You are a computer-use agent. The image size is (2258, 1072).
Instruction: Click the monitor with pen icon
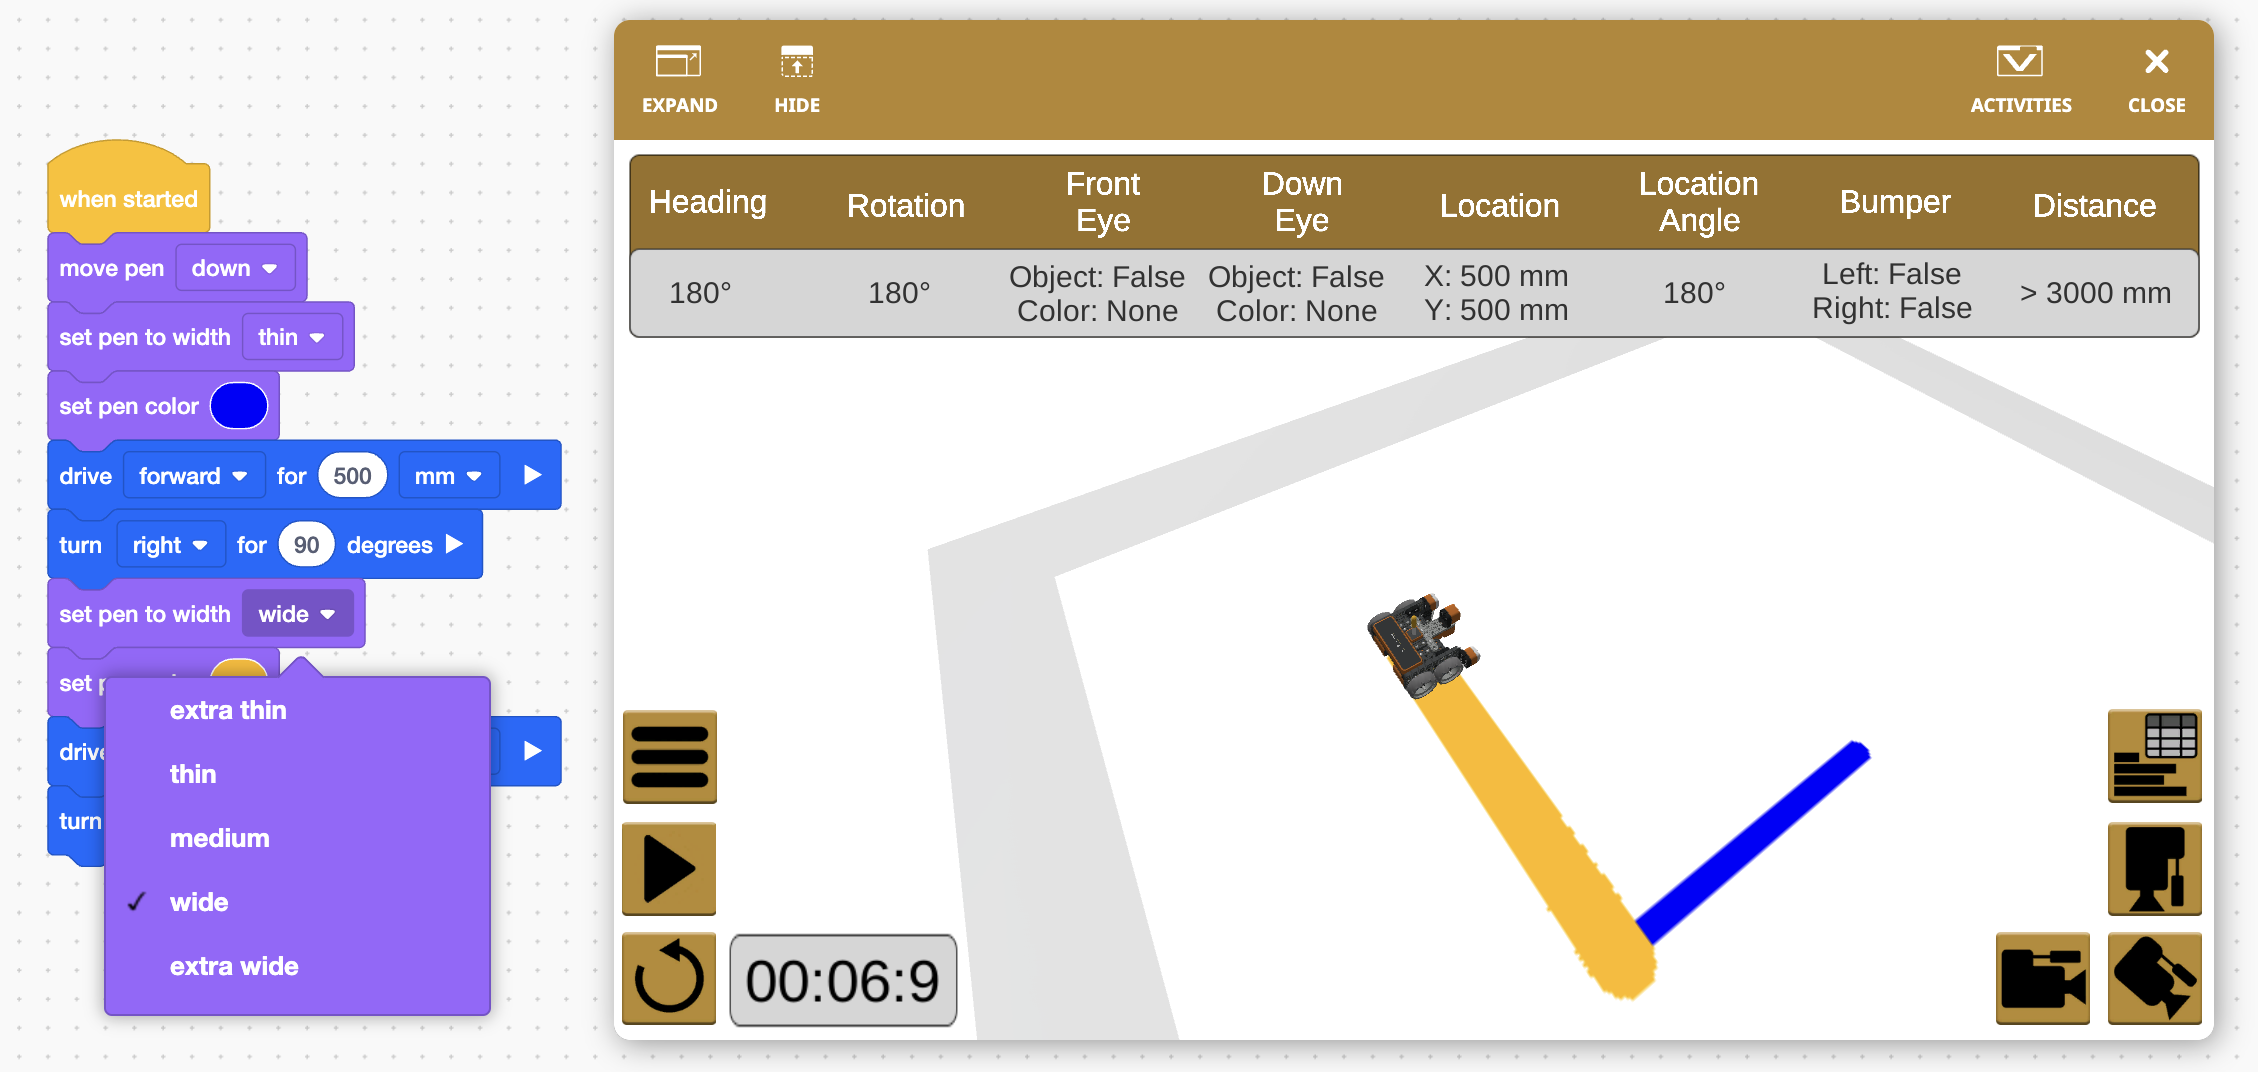2154,869
